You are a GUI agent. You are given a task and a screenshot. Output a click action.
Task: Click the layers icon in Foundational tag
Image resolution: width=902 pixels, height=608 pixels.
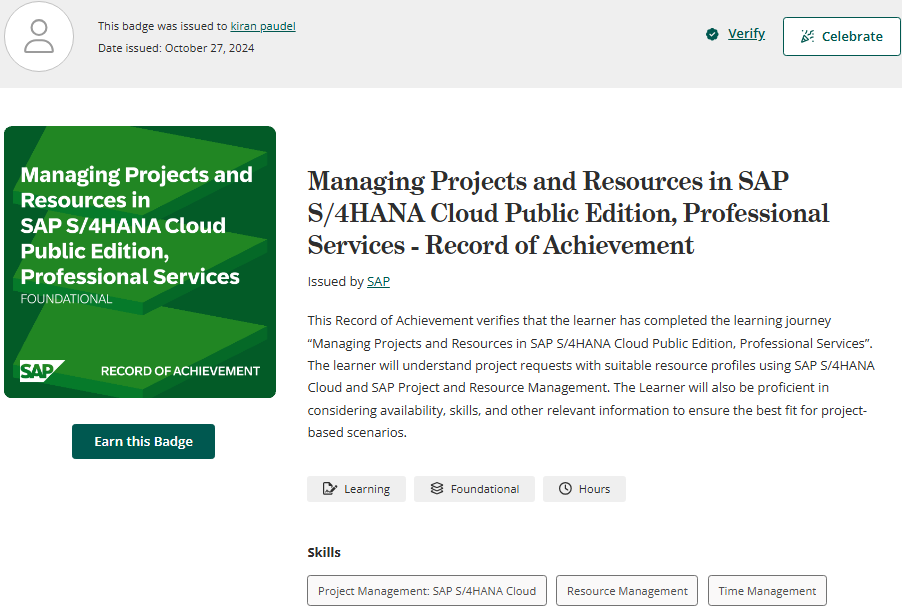(436, 489)
